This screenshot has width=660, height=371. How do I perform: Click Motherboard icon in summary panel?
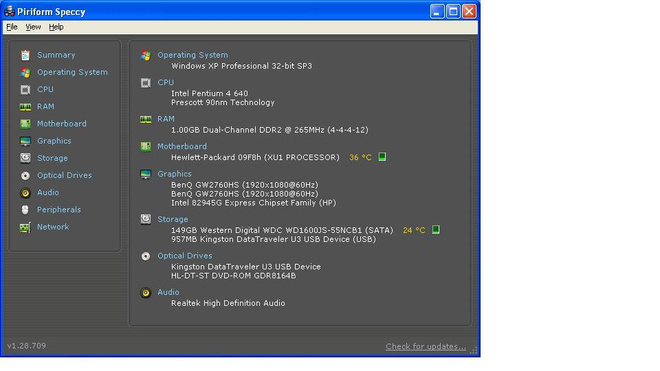(146, 147)
